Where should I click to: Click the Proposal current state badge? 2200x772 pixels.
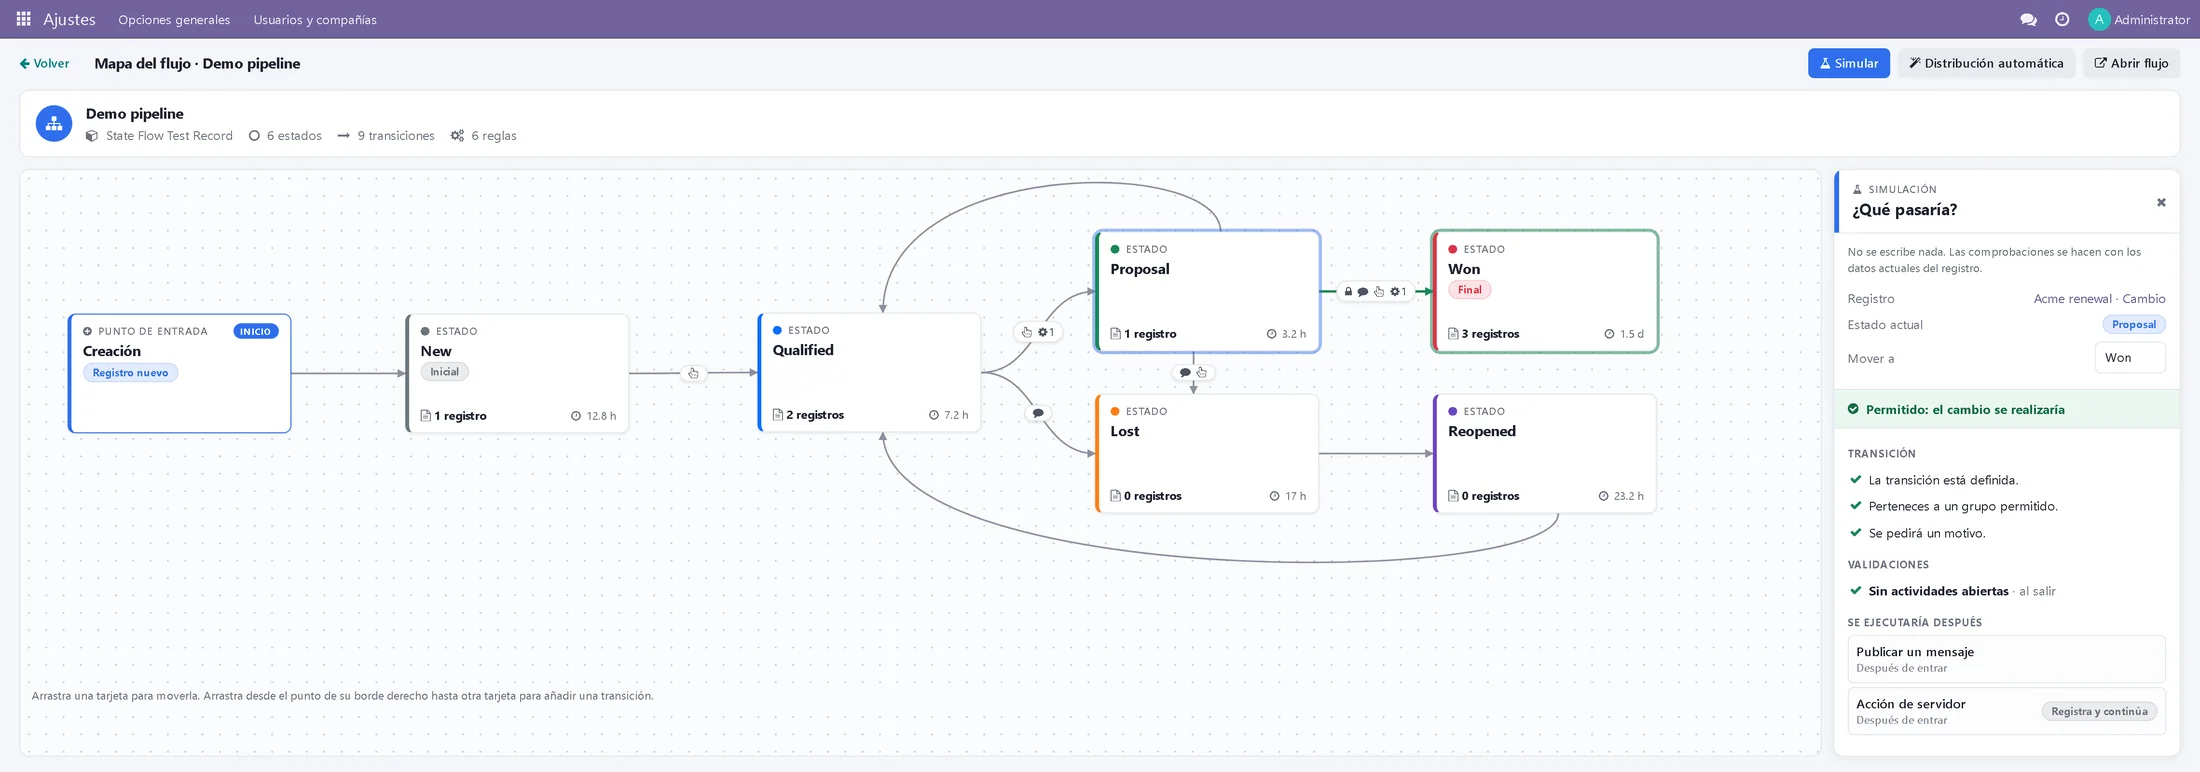coord(2133,325)
